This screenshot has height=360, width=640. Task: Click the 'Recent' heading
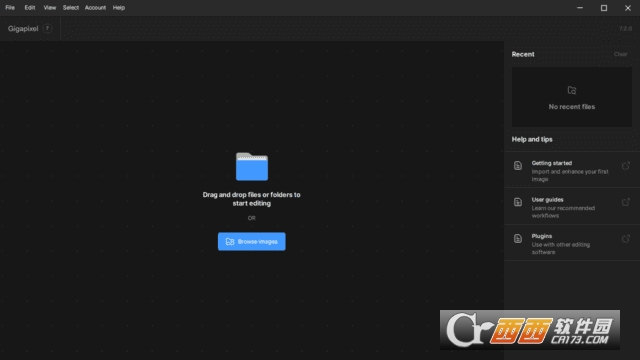[523, 54]
